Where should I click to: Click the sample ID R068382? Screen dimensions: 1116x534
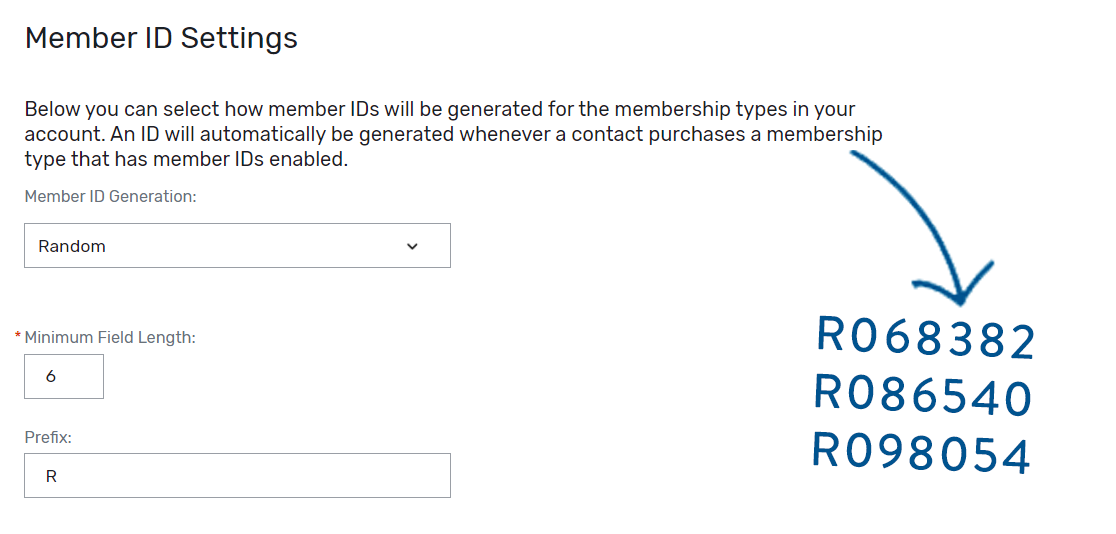point(925,338)
